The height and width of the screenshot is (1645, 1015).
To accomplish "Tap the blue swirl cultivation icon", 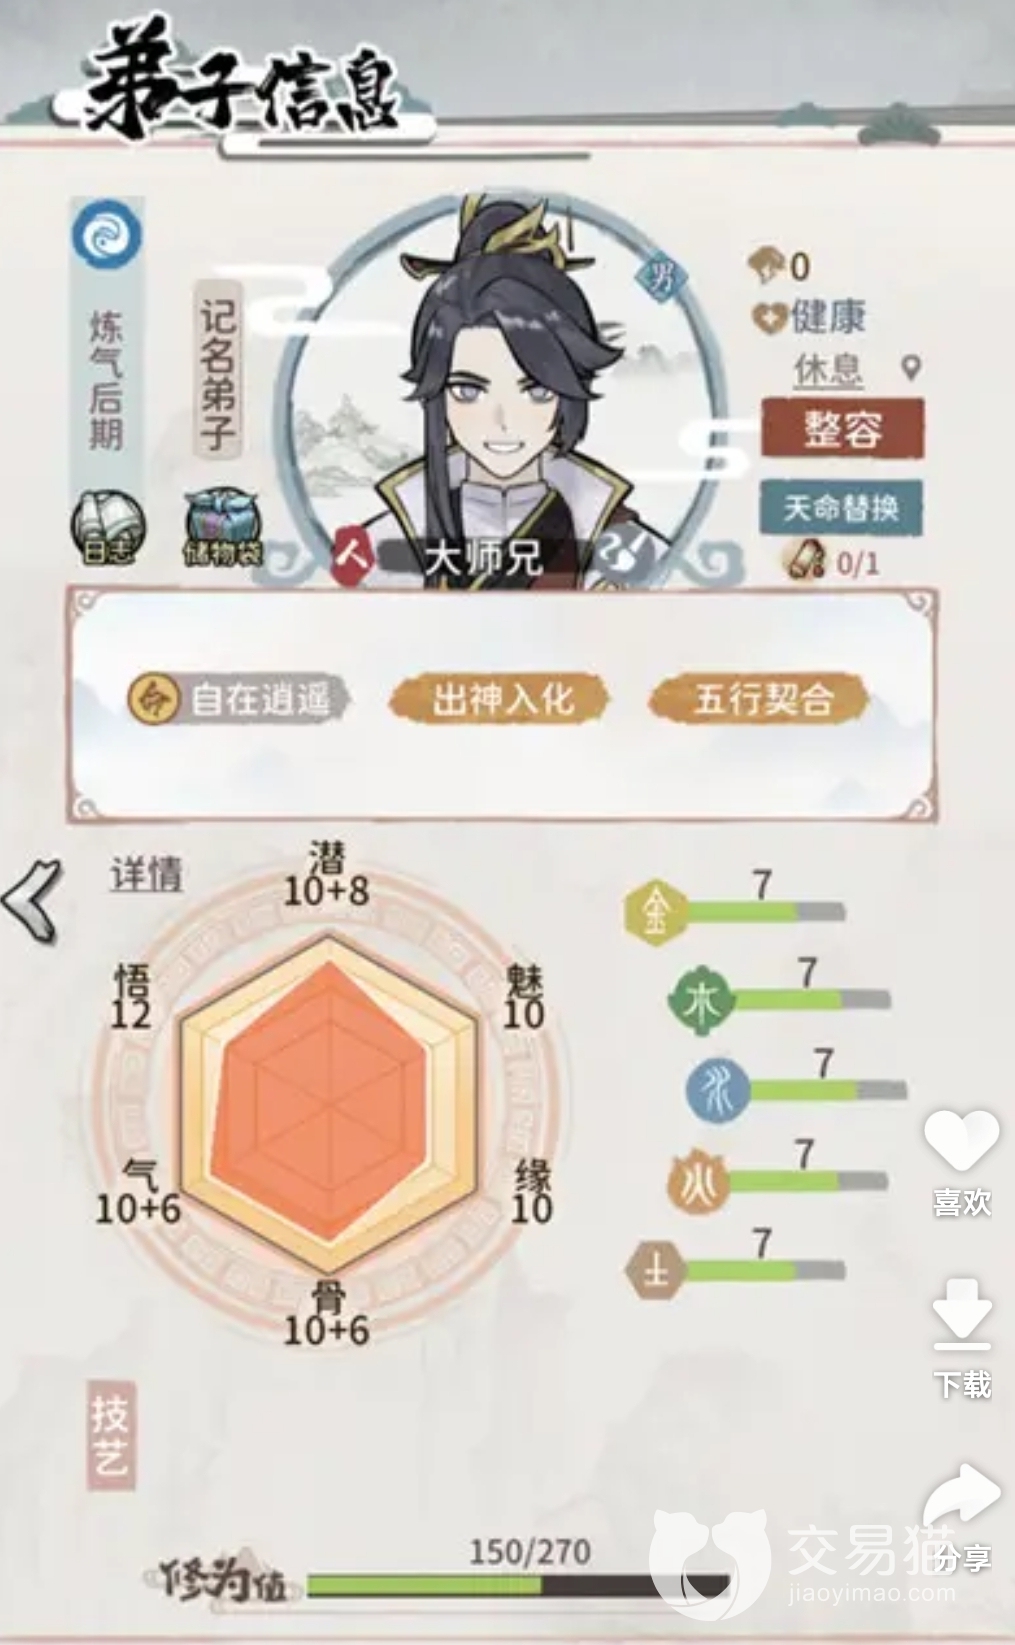I will (107, 234).
